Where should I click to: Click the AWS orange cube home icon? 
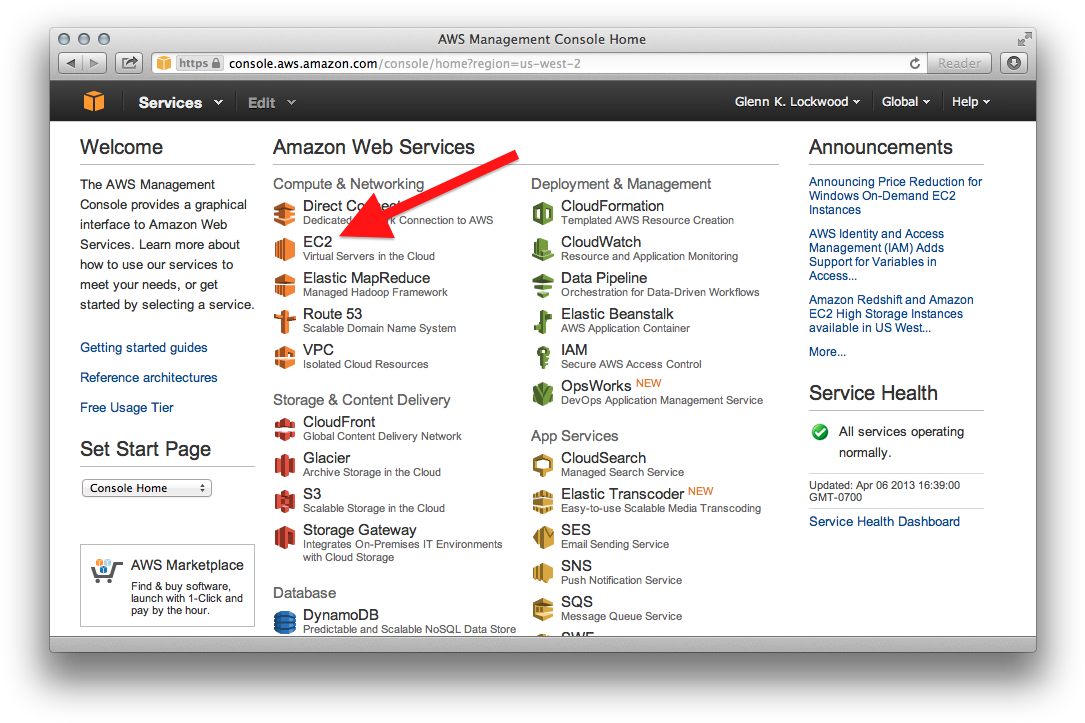coord(94,102)
